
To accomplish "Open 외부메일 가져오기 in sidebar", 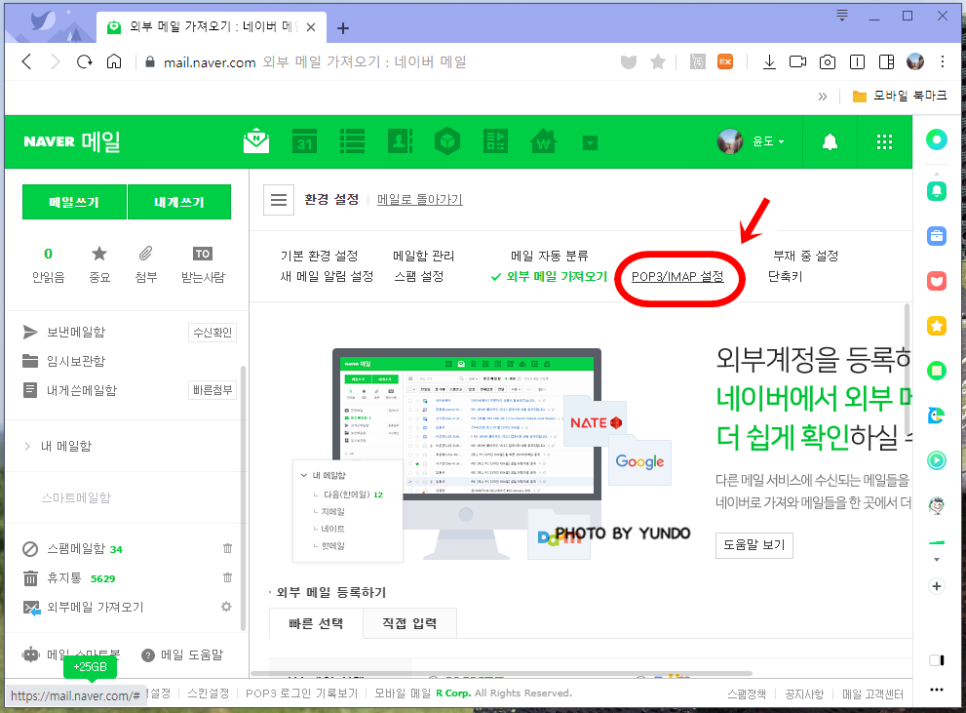I will [x=95, y=608].
